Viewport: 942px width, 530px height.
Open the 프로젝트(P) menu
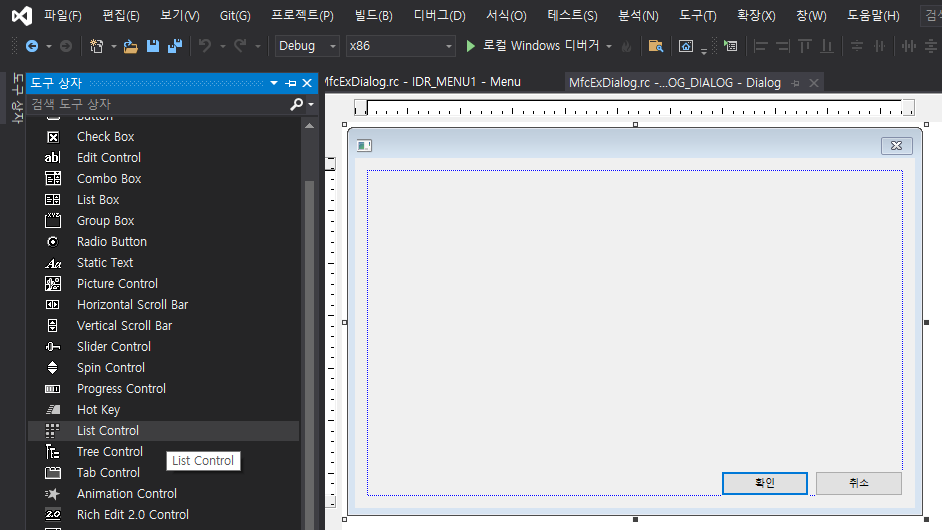click(302, 16)
